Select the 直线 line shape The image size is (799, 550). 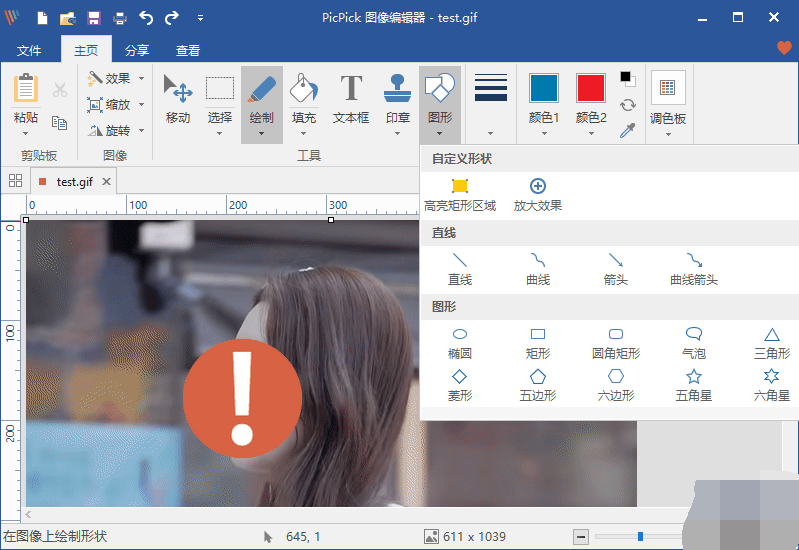pyautogui.click(x=460, y=269)
